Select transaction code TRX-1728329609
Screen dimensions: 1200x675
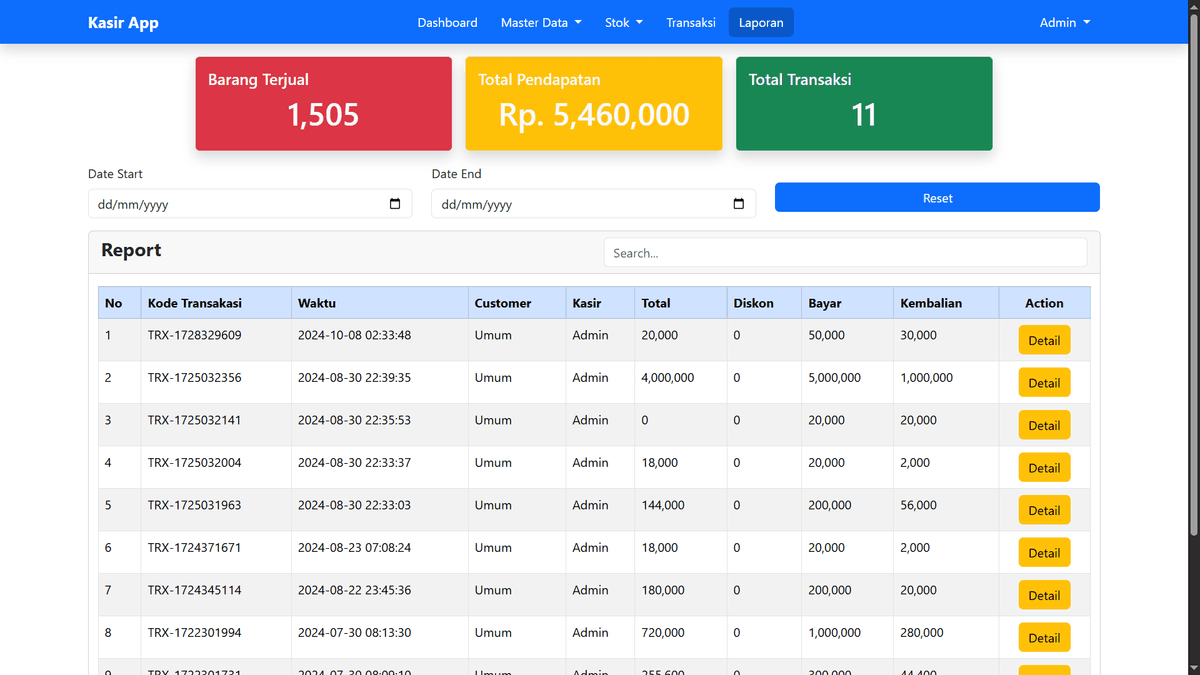[x=194, y=335]
